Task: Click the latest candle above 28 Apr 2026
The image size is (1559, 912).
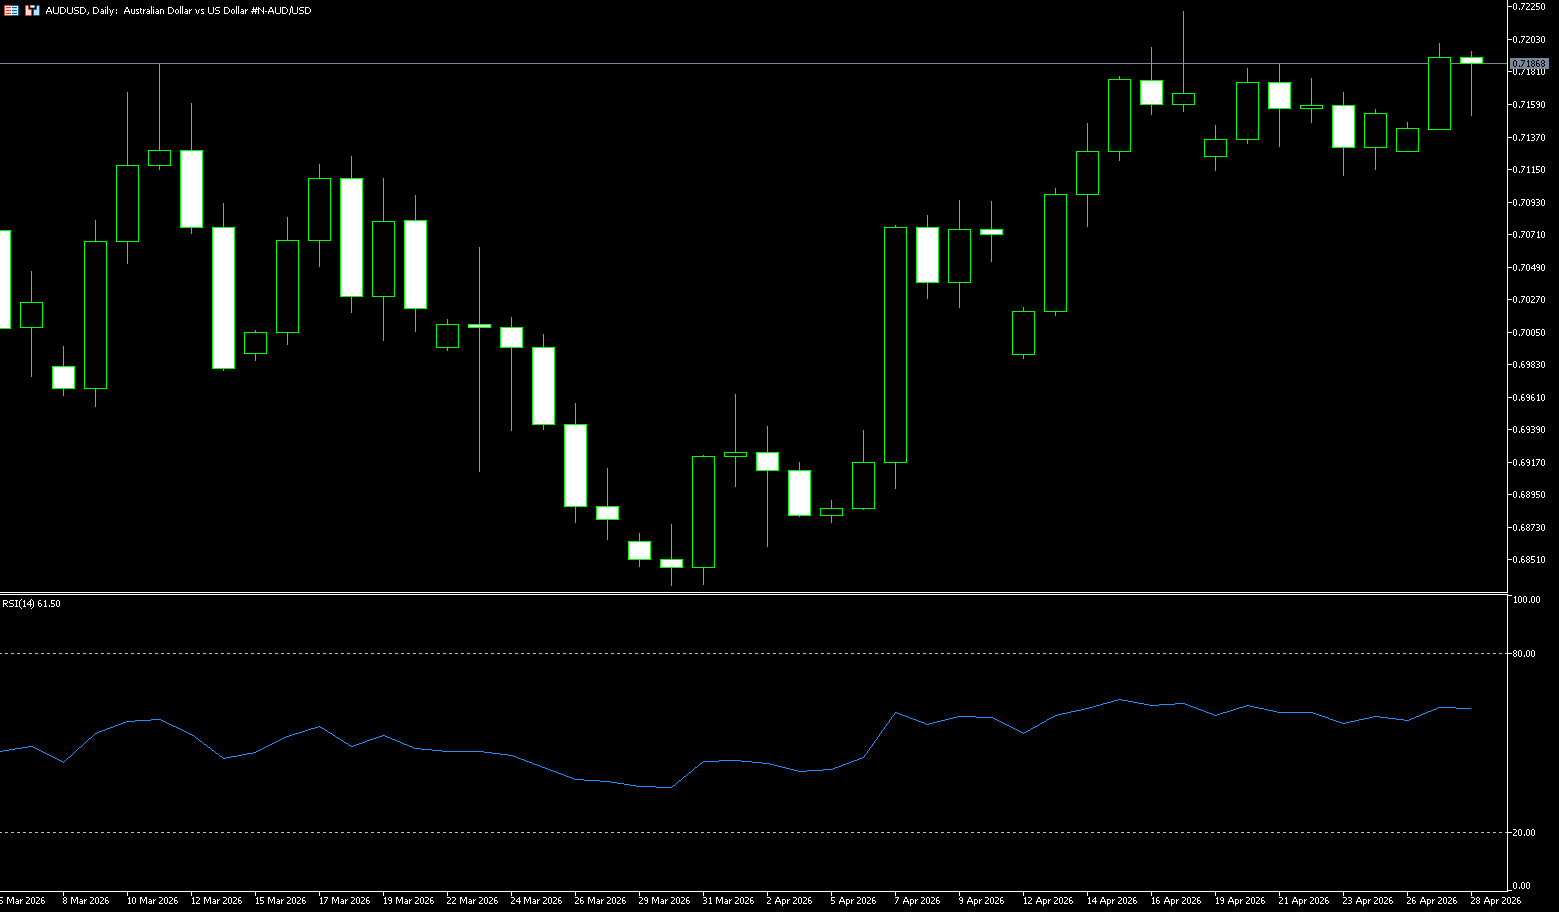Action: (1471, 60)
